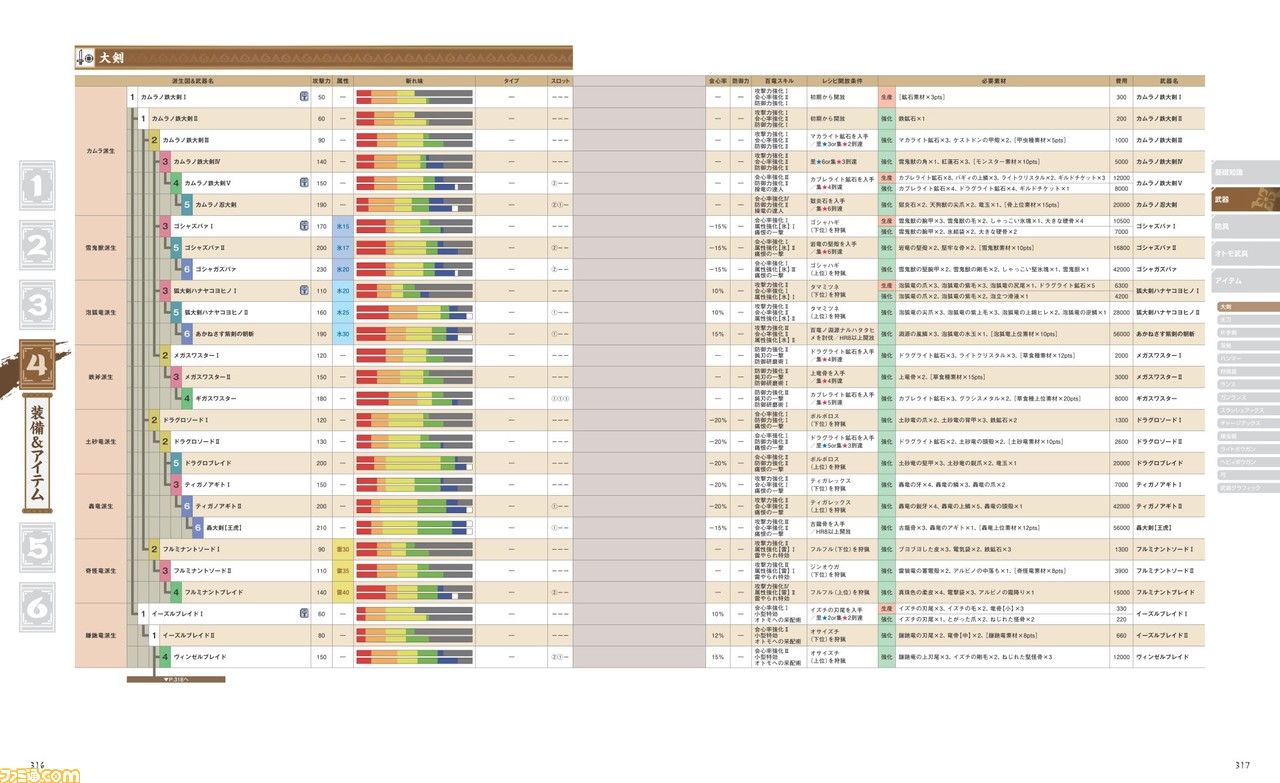This screenshot has height=783, width=1280.
Task: Click the rarity 4 badge beside ギガスワスター
Action: pyautogui.click(x=187, y=398)
